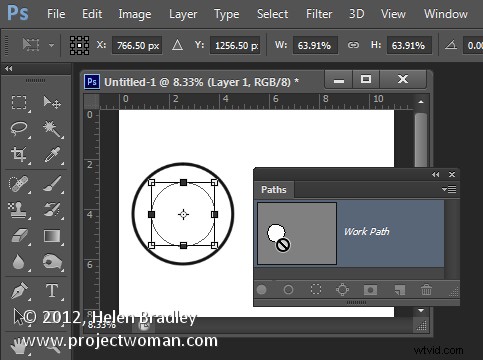Open the transform tool preset dropdown

51,45
